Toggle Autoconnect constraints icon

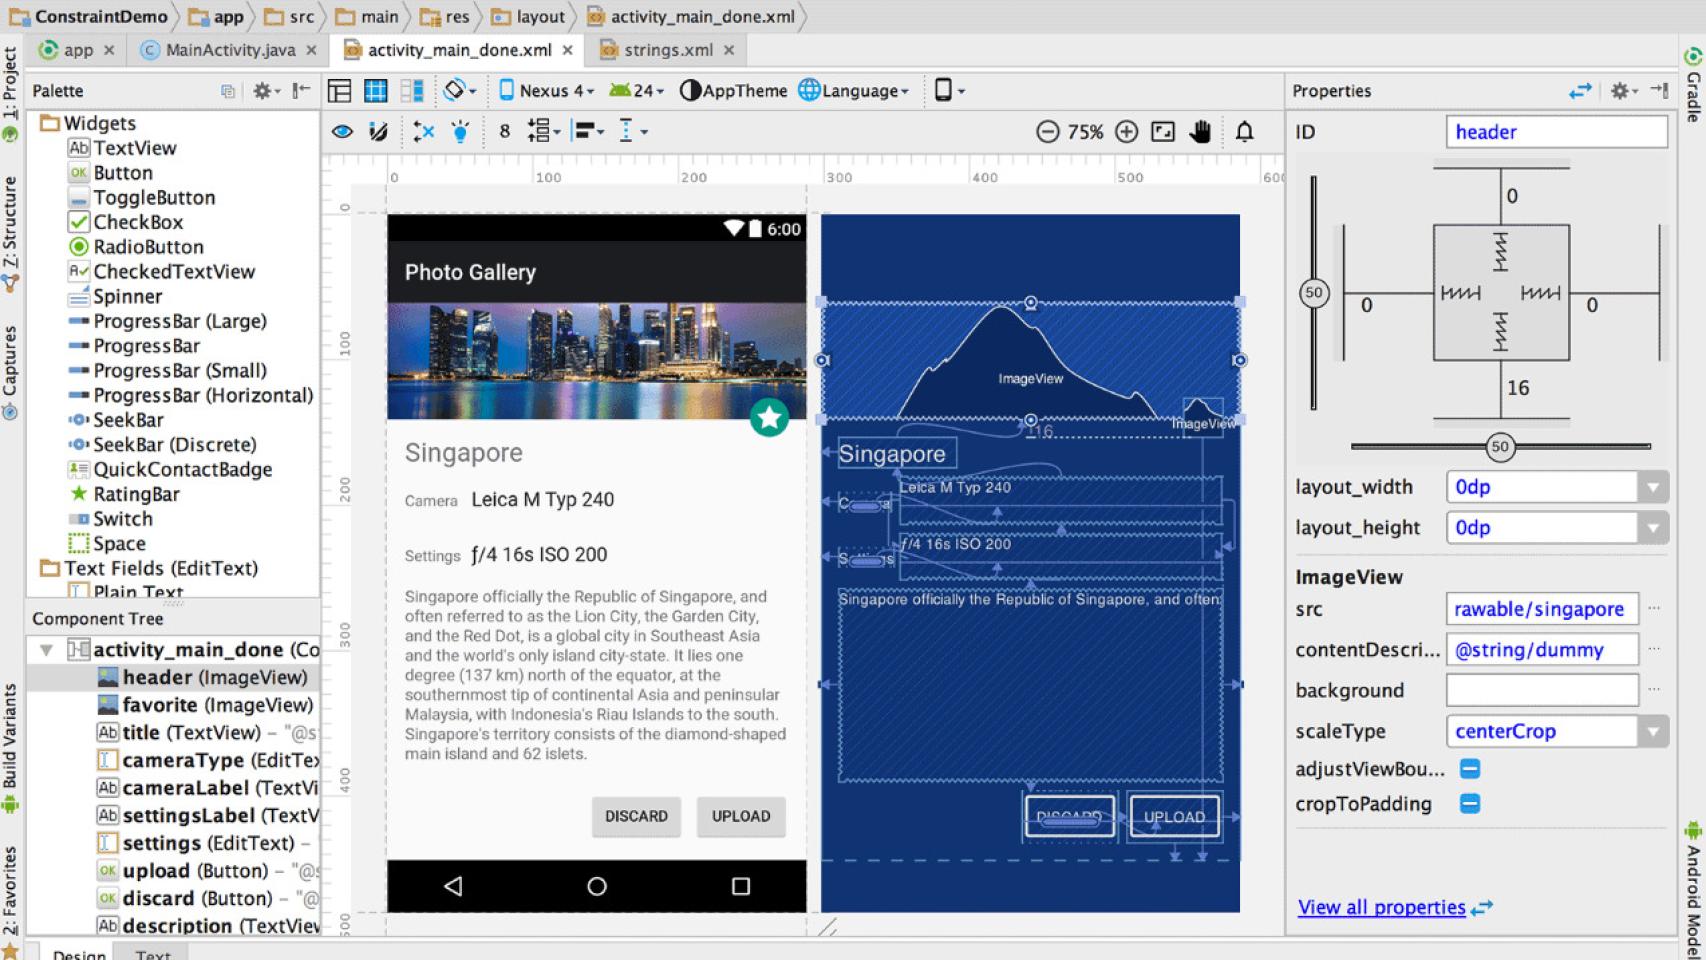tap(376, 130)
